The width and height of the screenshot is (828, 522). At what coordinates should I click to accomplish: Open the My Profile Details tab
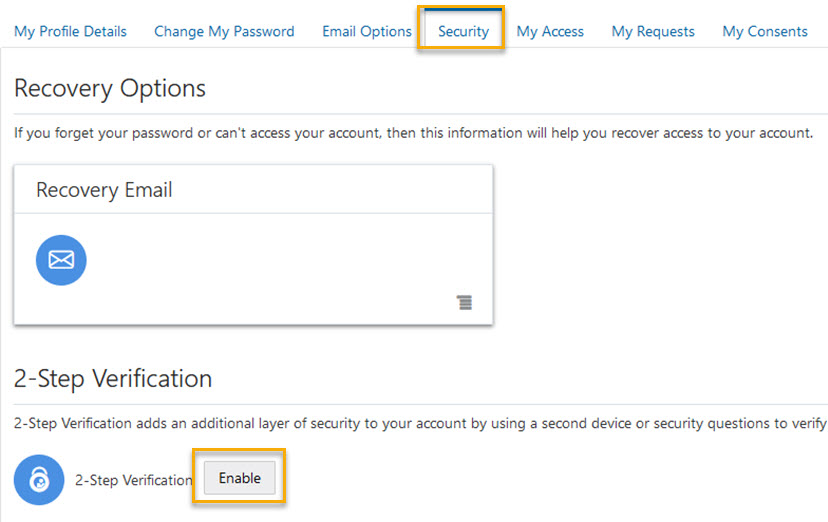70,31
